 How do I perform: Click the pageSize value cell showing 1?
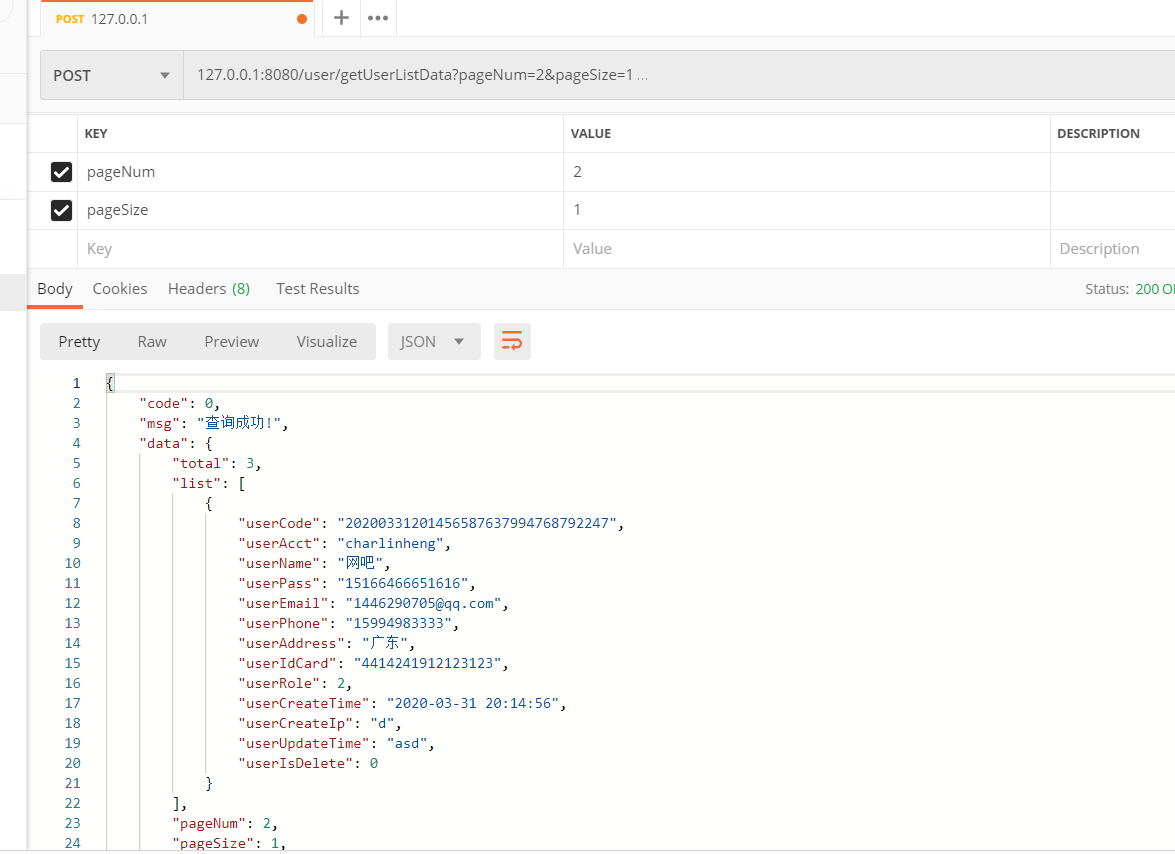[x=806, y=211]
